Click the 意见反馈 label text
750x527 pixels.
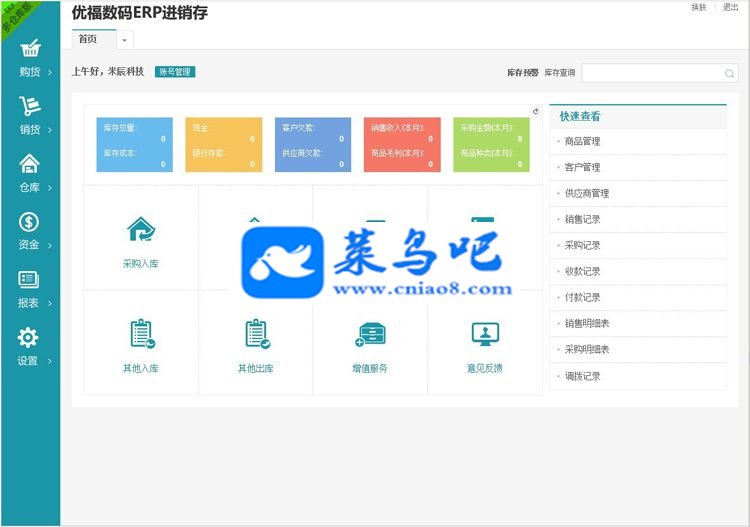coord(485,368)
